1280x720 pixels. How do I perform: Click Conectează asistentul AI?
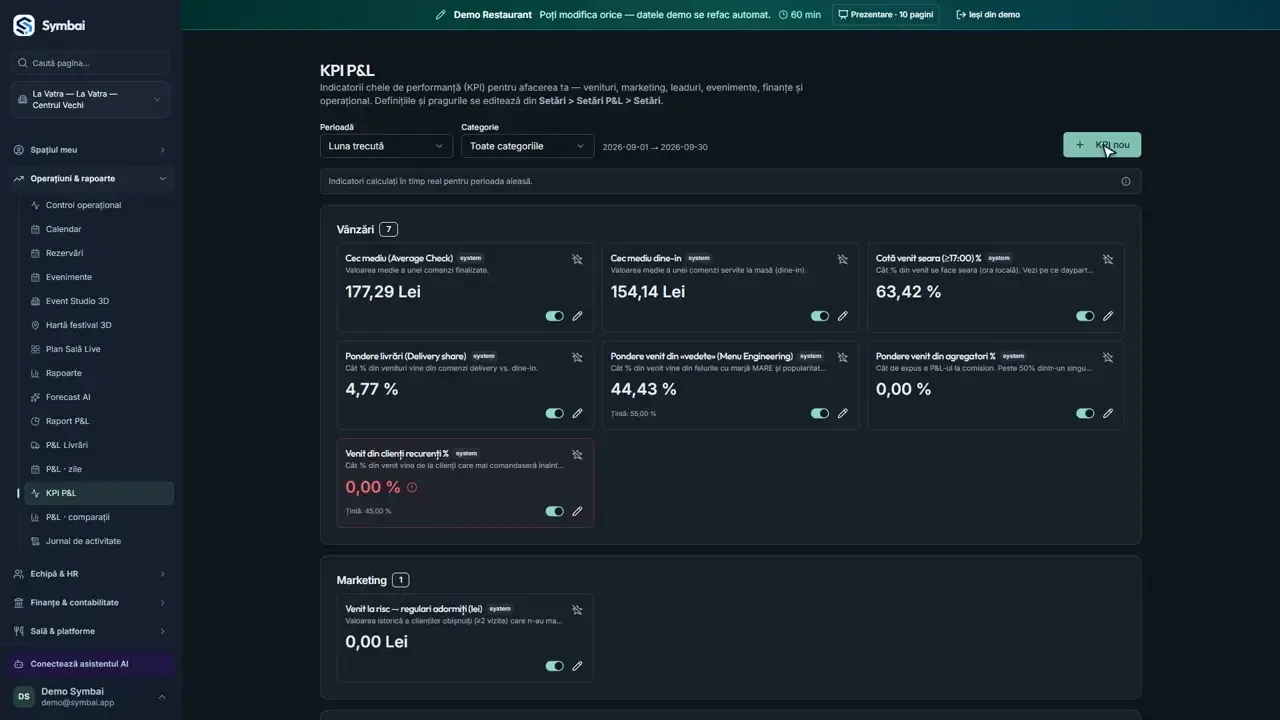tap(90, 664)
